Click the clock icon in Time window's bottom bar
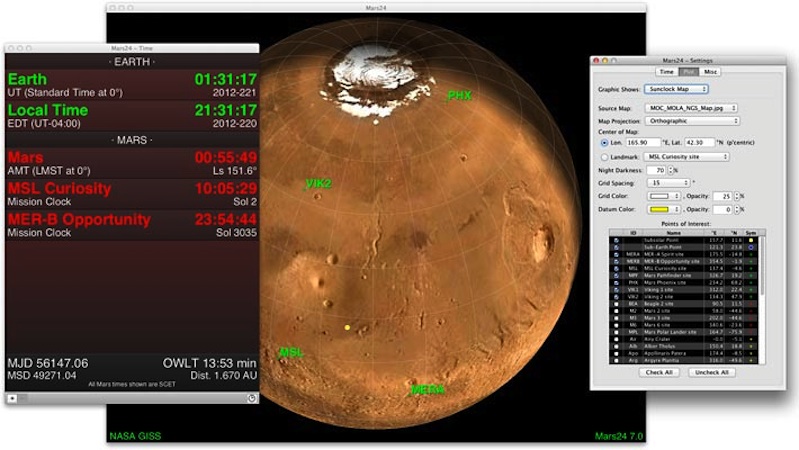Viewport: 799px width, 450px height. [252, 399]
